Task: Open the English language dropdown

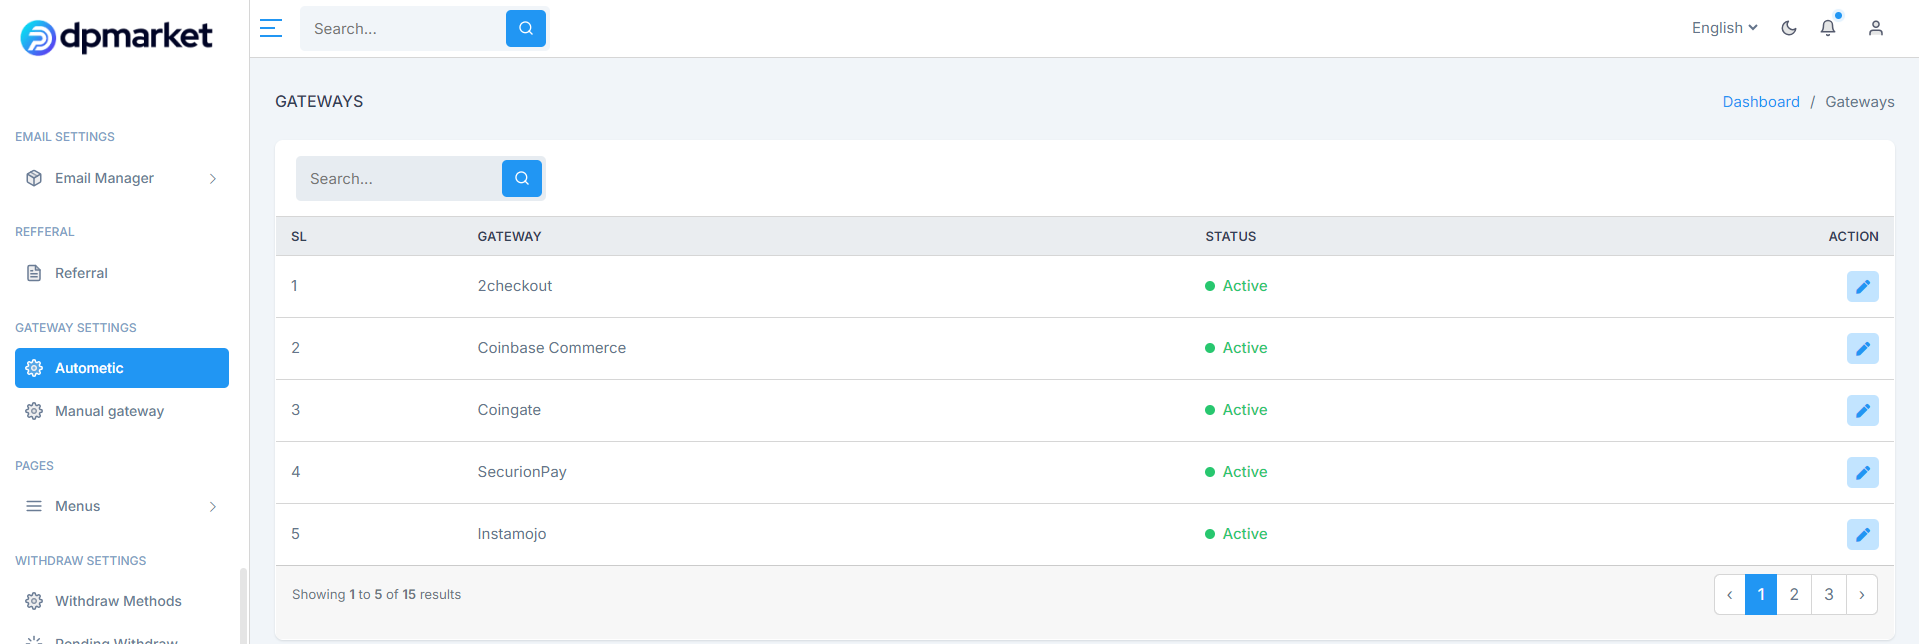Action: click(1725, 28)
